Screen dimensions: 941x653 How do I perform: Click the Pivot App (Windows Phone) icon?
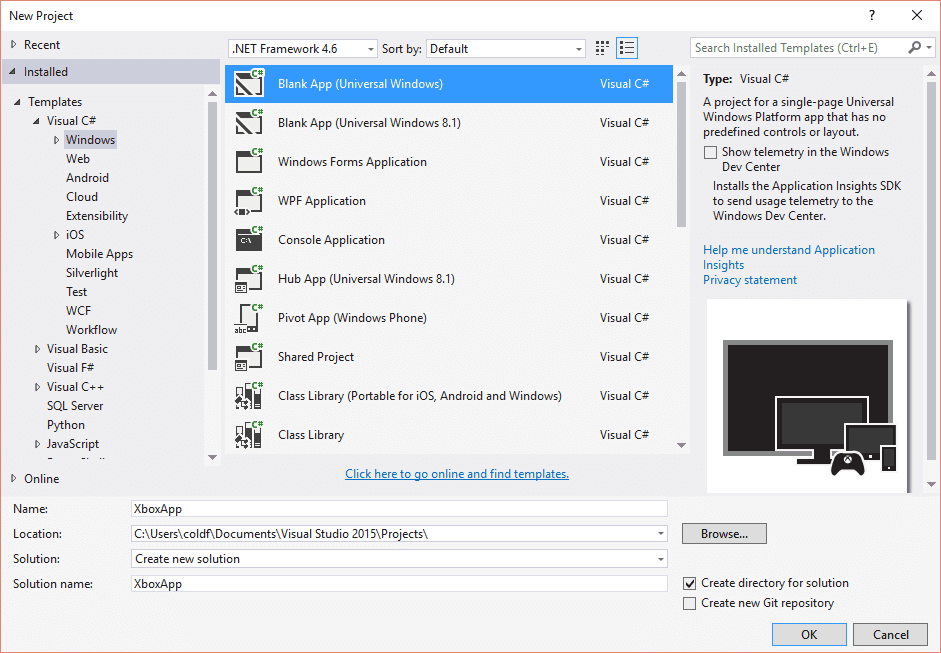point(249,317)
